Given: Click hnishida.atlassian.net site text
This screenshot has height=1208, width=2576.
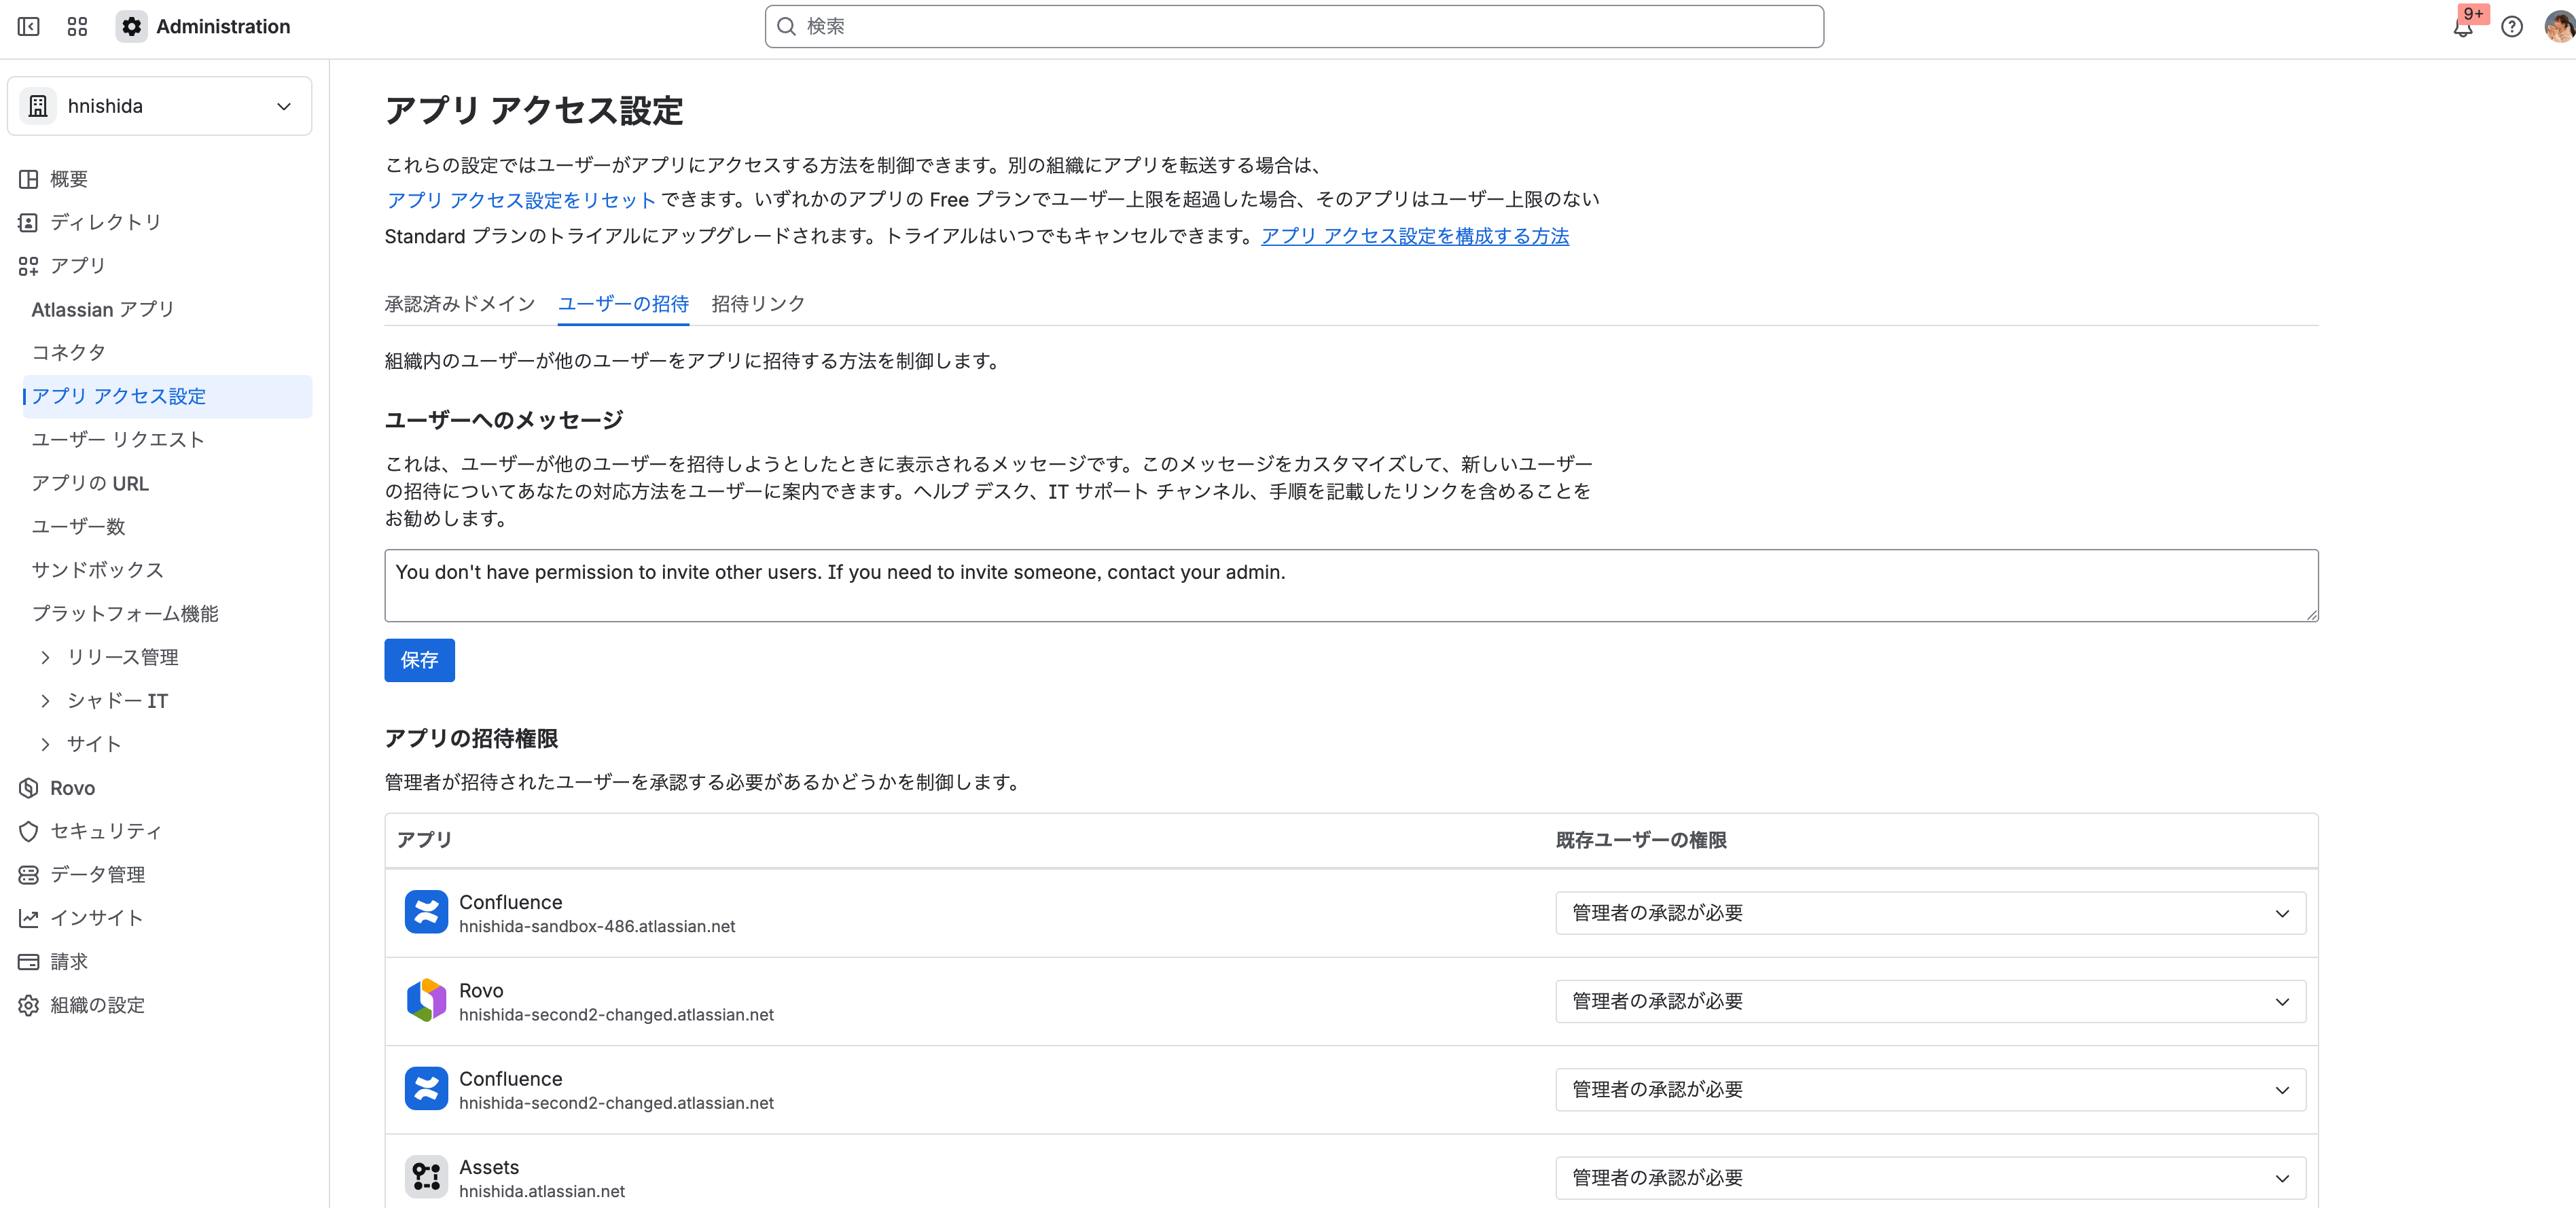Looking at the screenshot, I should [x=542, y=1192].
